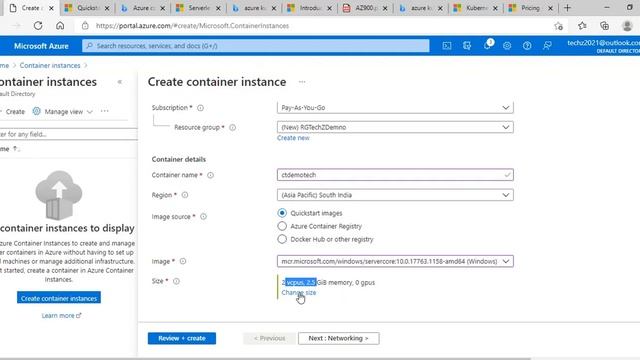This screenshot has height=360, width=640.
Task: Open Azure notifications bell
Action: coord(487,45)
